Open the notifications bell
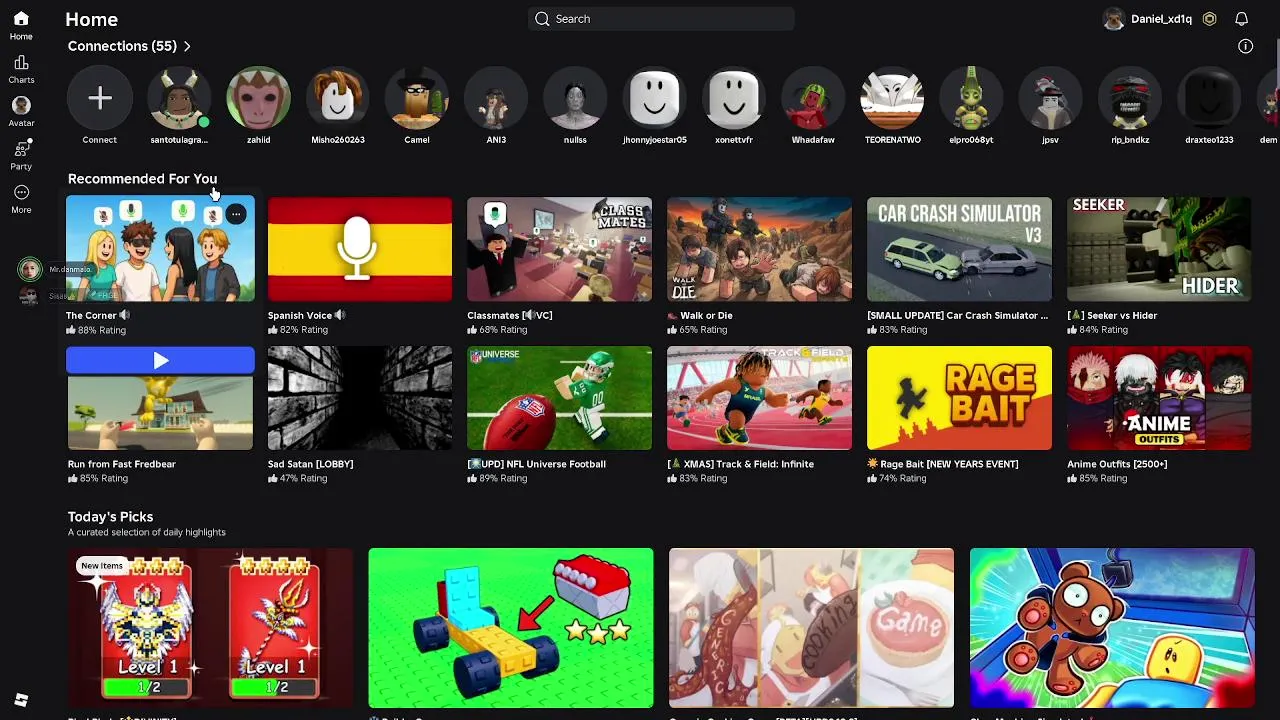Screen dimensions: 1280x720 pos(1241,19)
